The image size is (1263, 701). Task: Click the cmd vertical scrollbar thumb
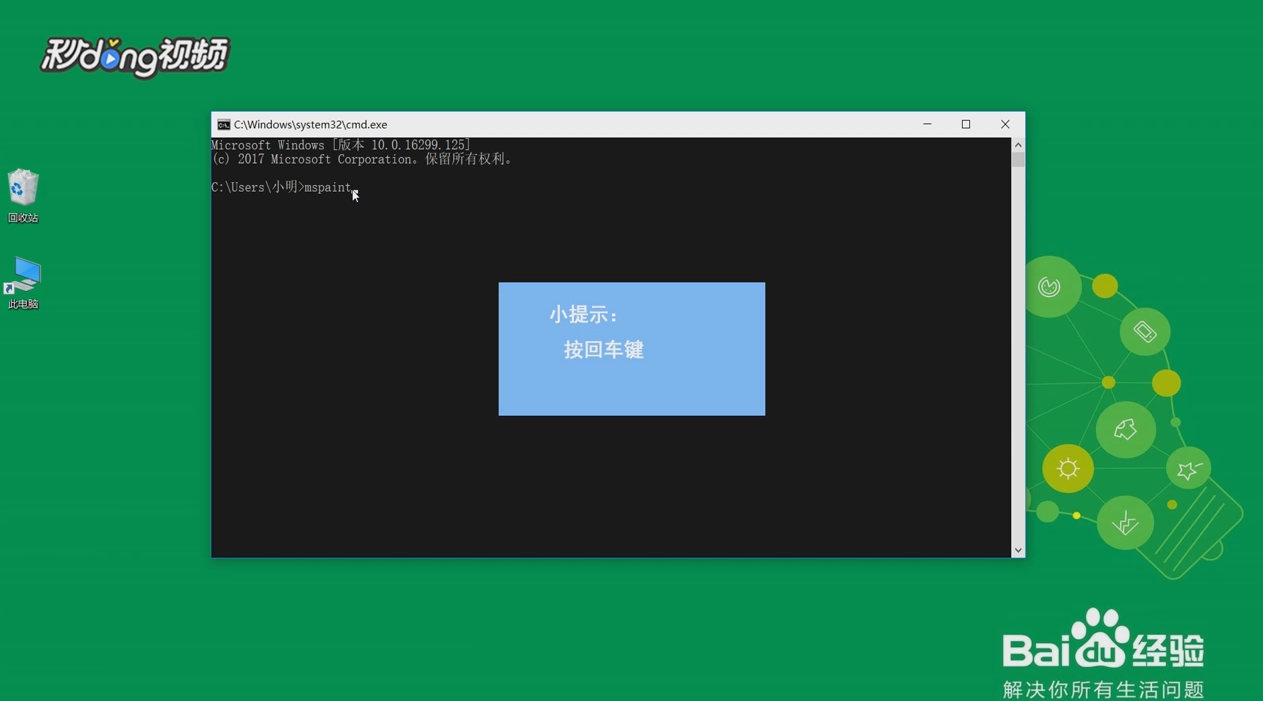1018,160
